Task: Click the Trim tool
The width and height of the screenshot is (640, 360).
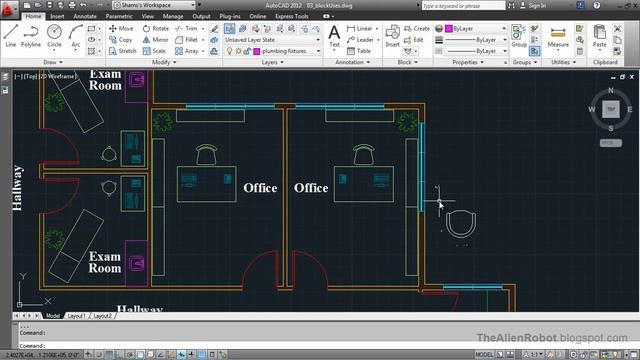Action: point(186,29)
